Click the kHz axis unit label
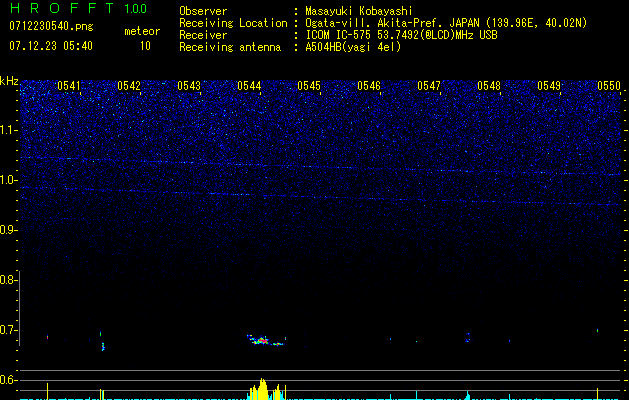Viewport: 629px width, 400px height. [9, 81]
